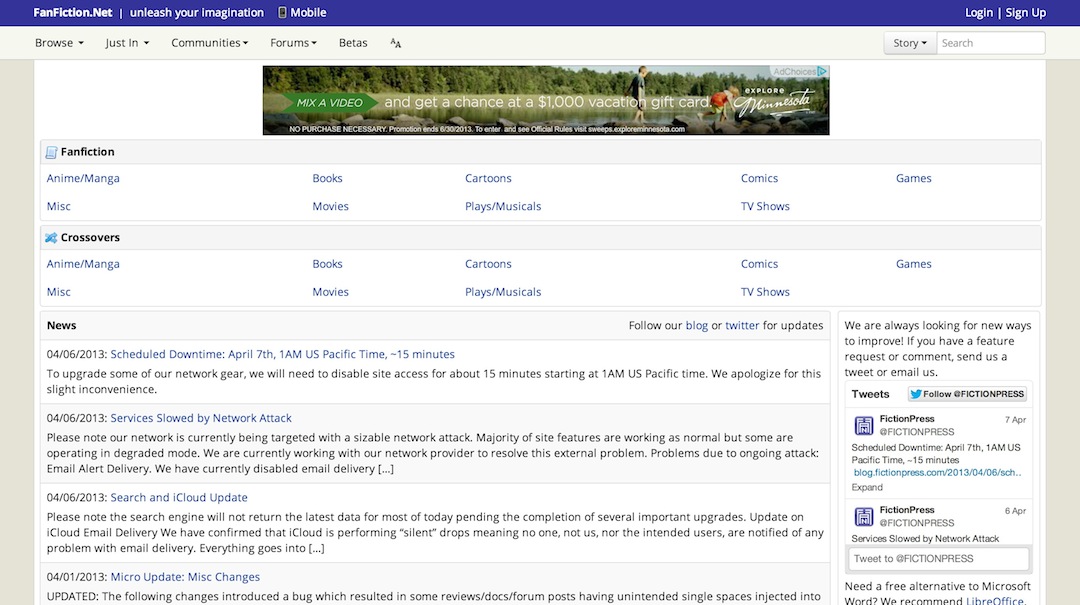This screenshot has width=1080, height=605.
Task: Focus the Search input field
Action: click(990, 43)
